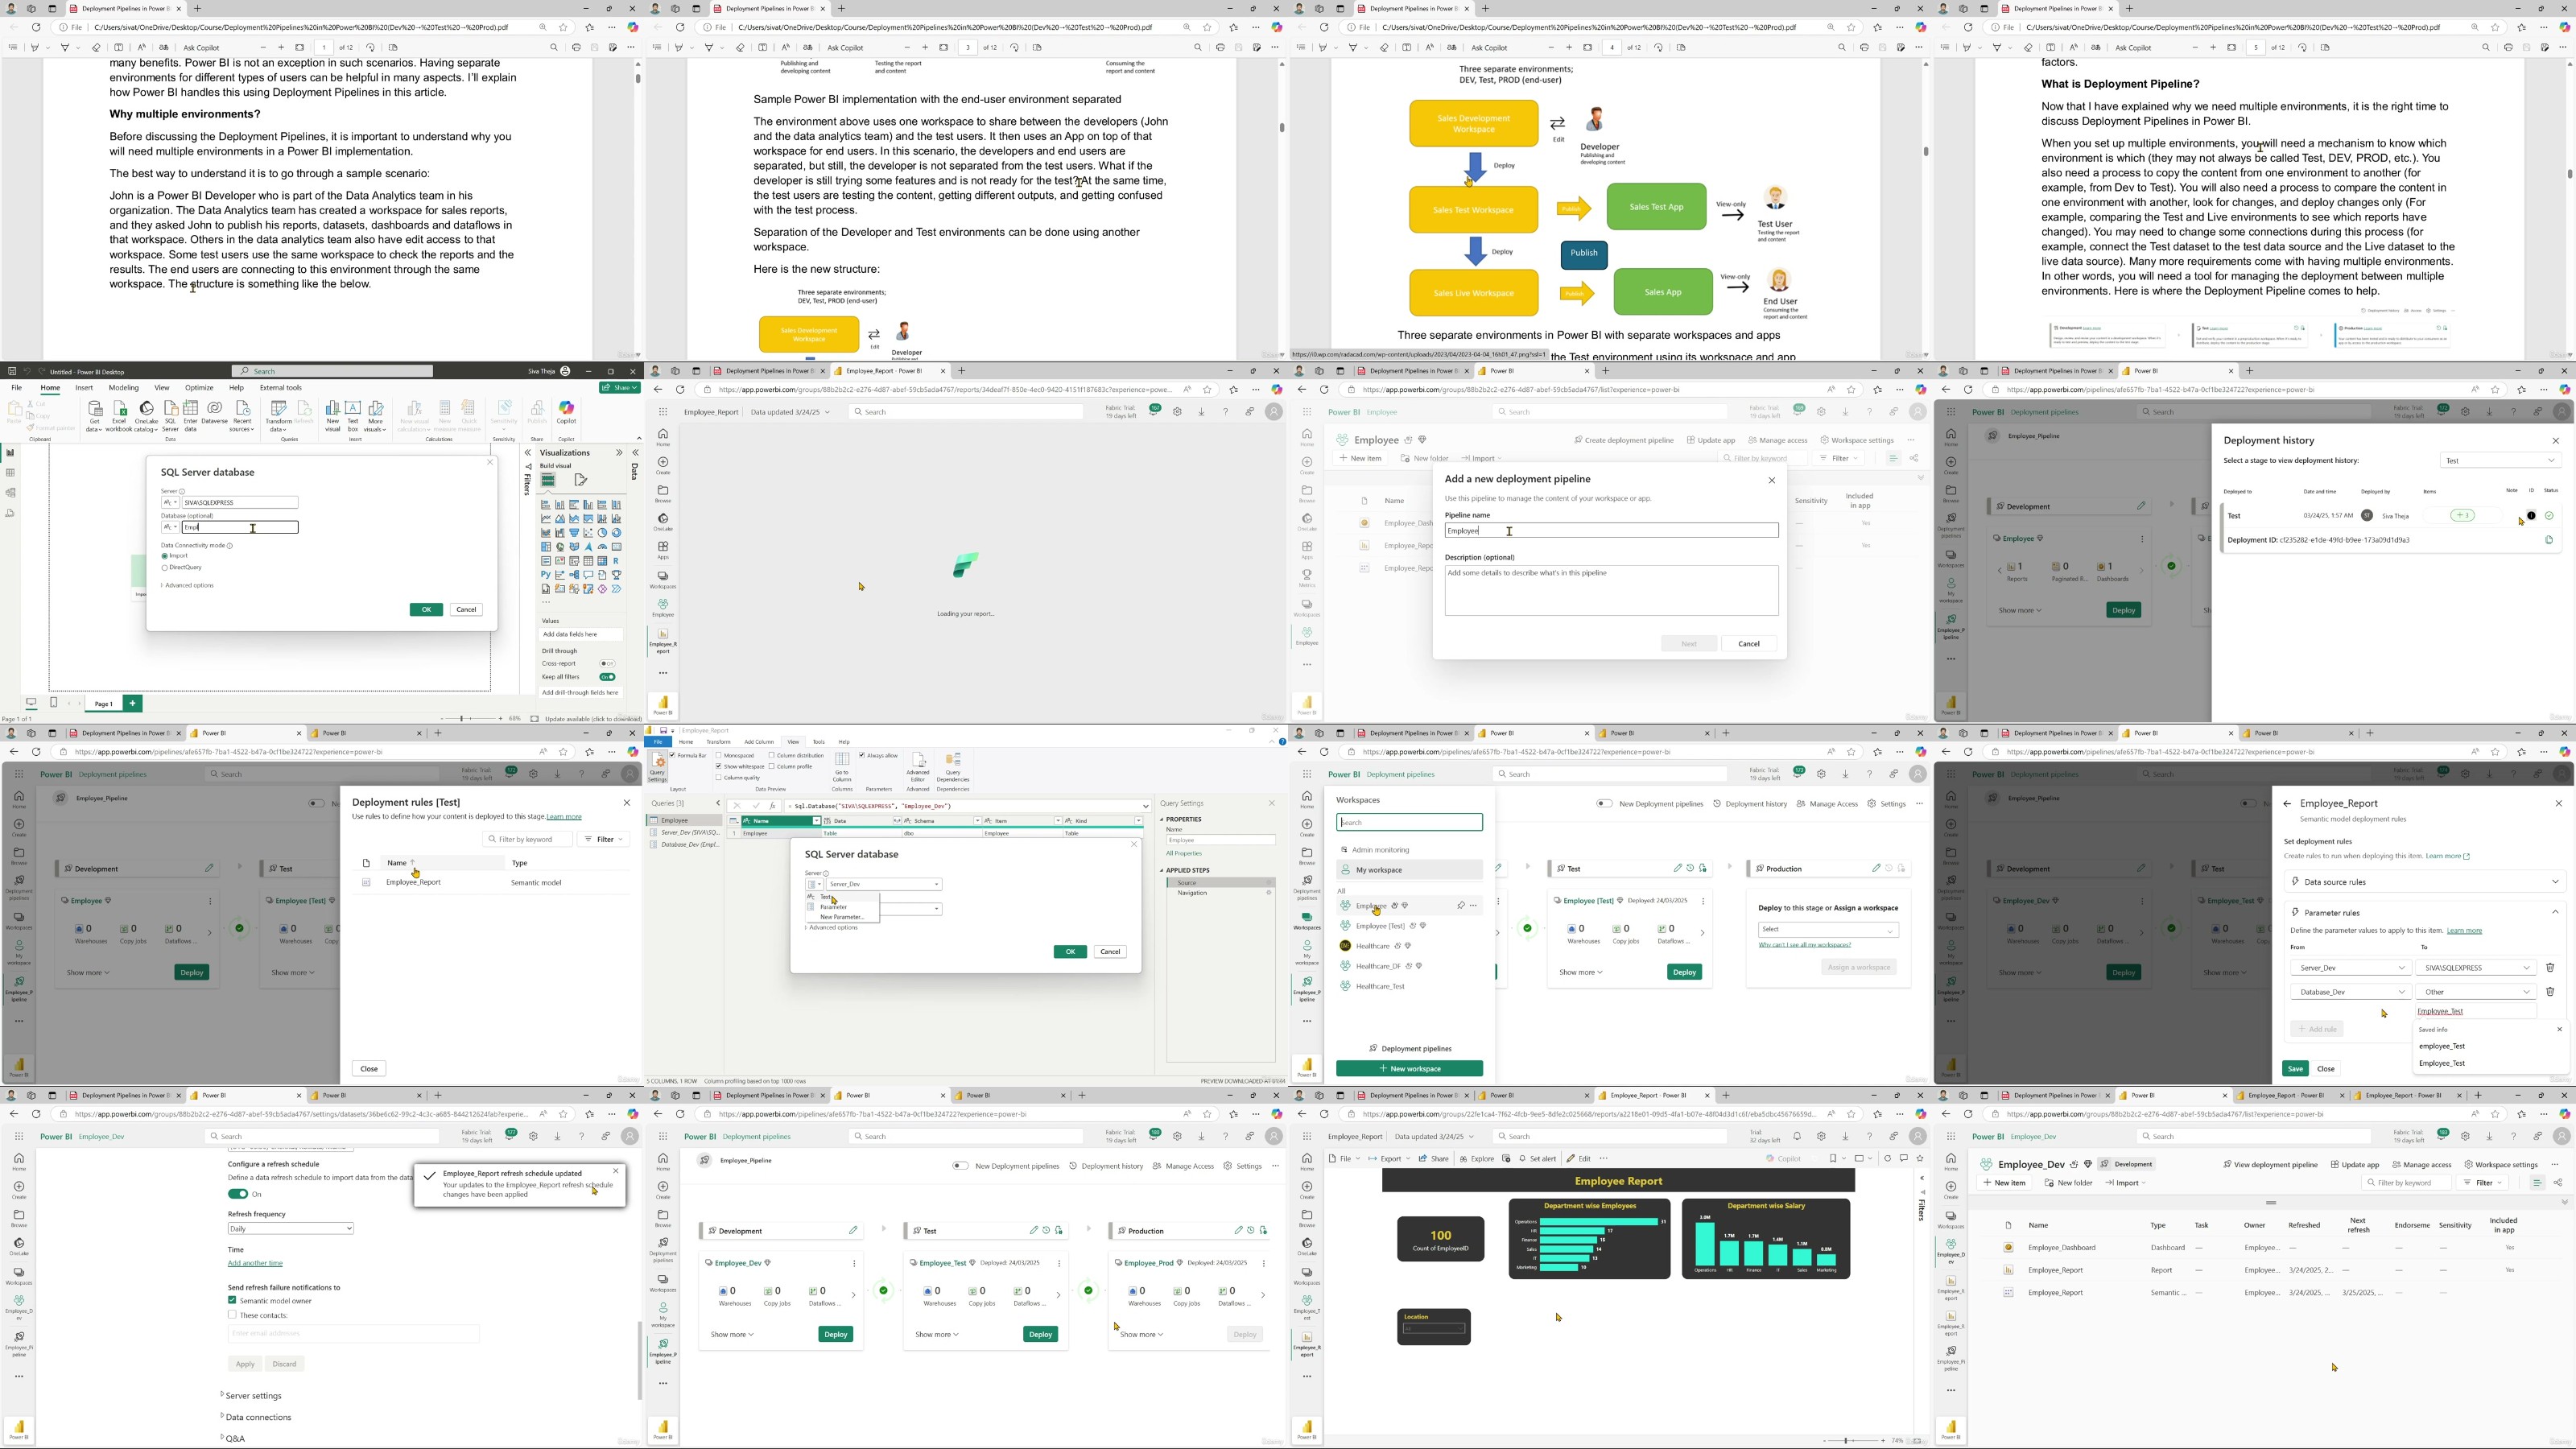Open Query Dependencies in Power Query
2576x1449 pixels.
[953, 766]
